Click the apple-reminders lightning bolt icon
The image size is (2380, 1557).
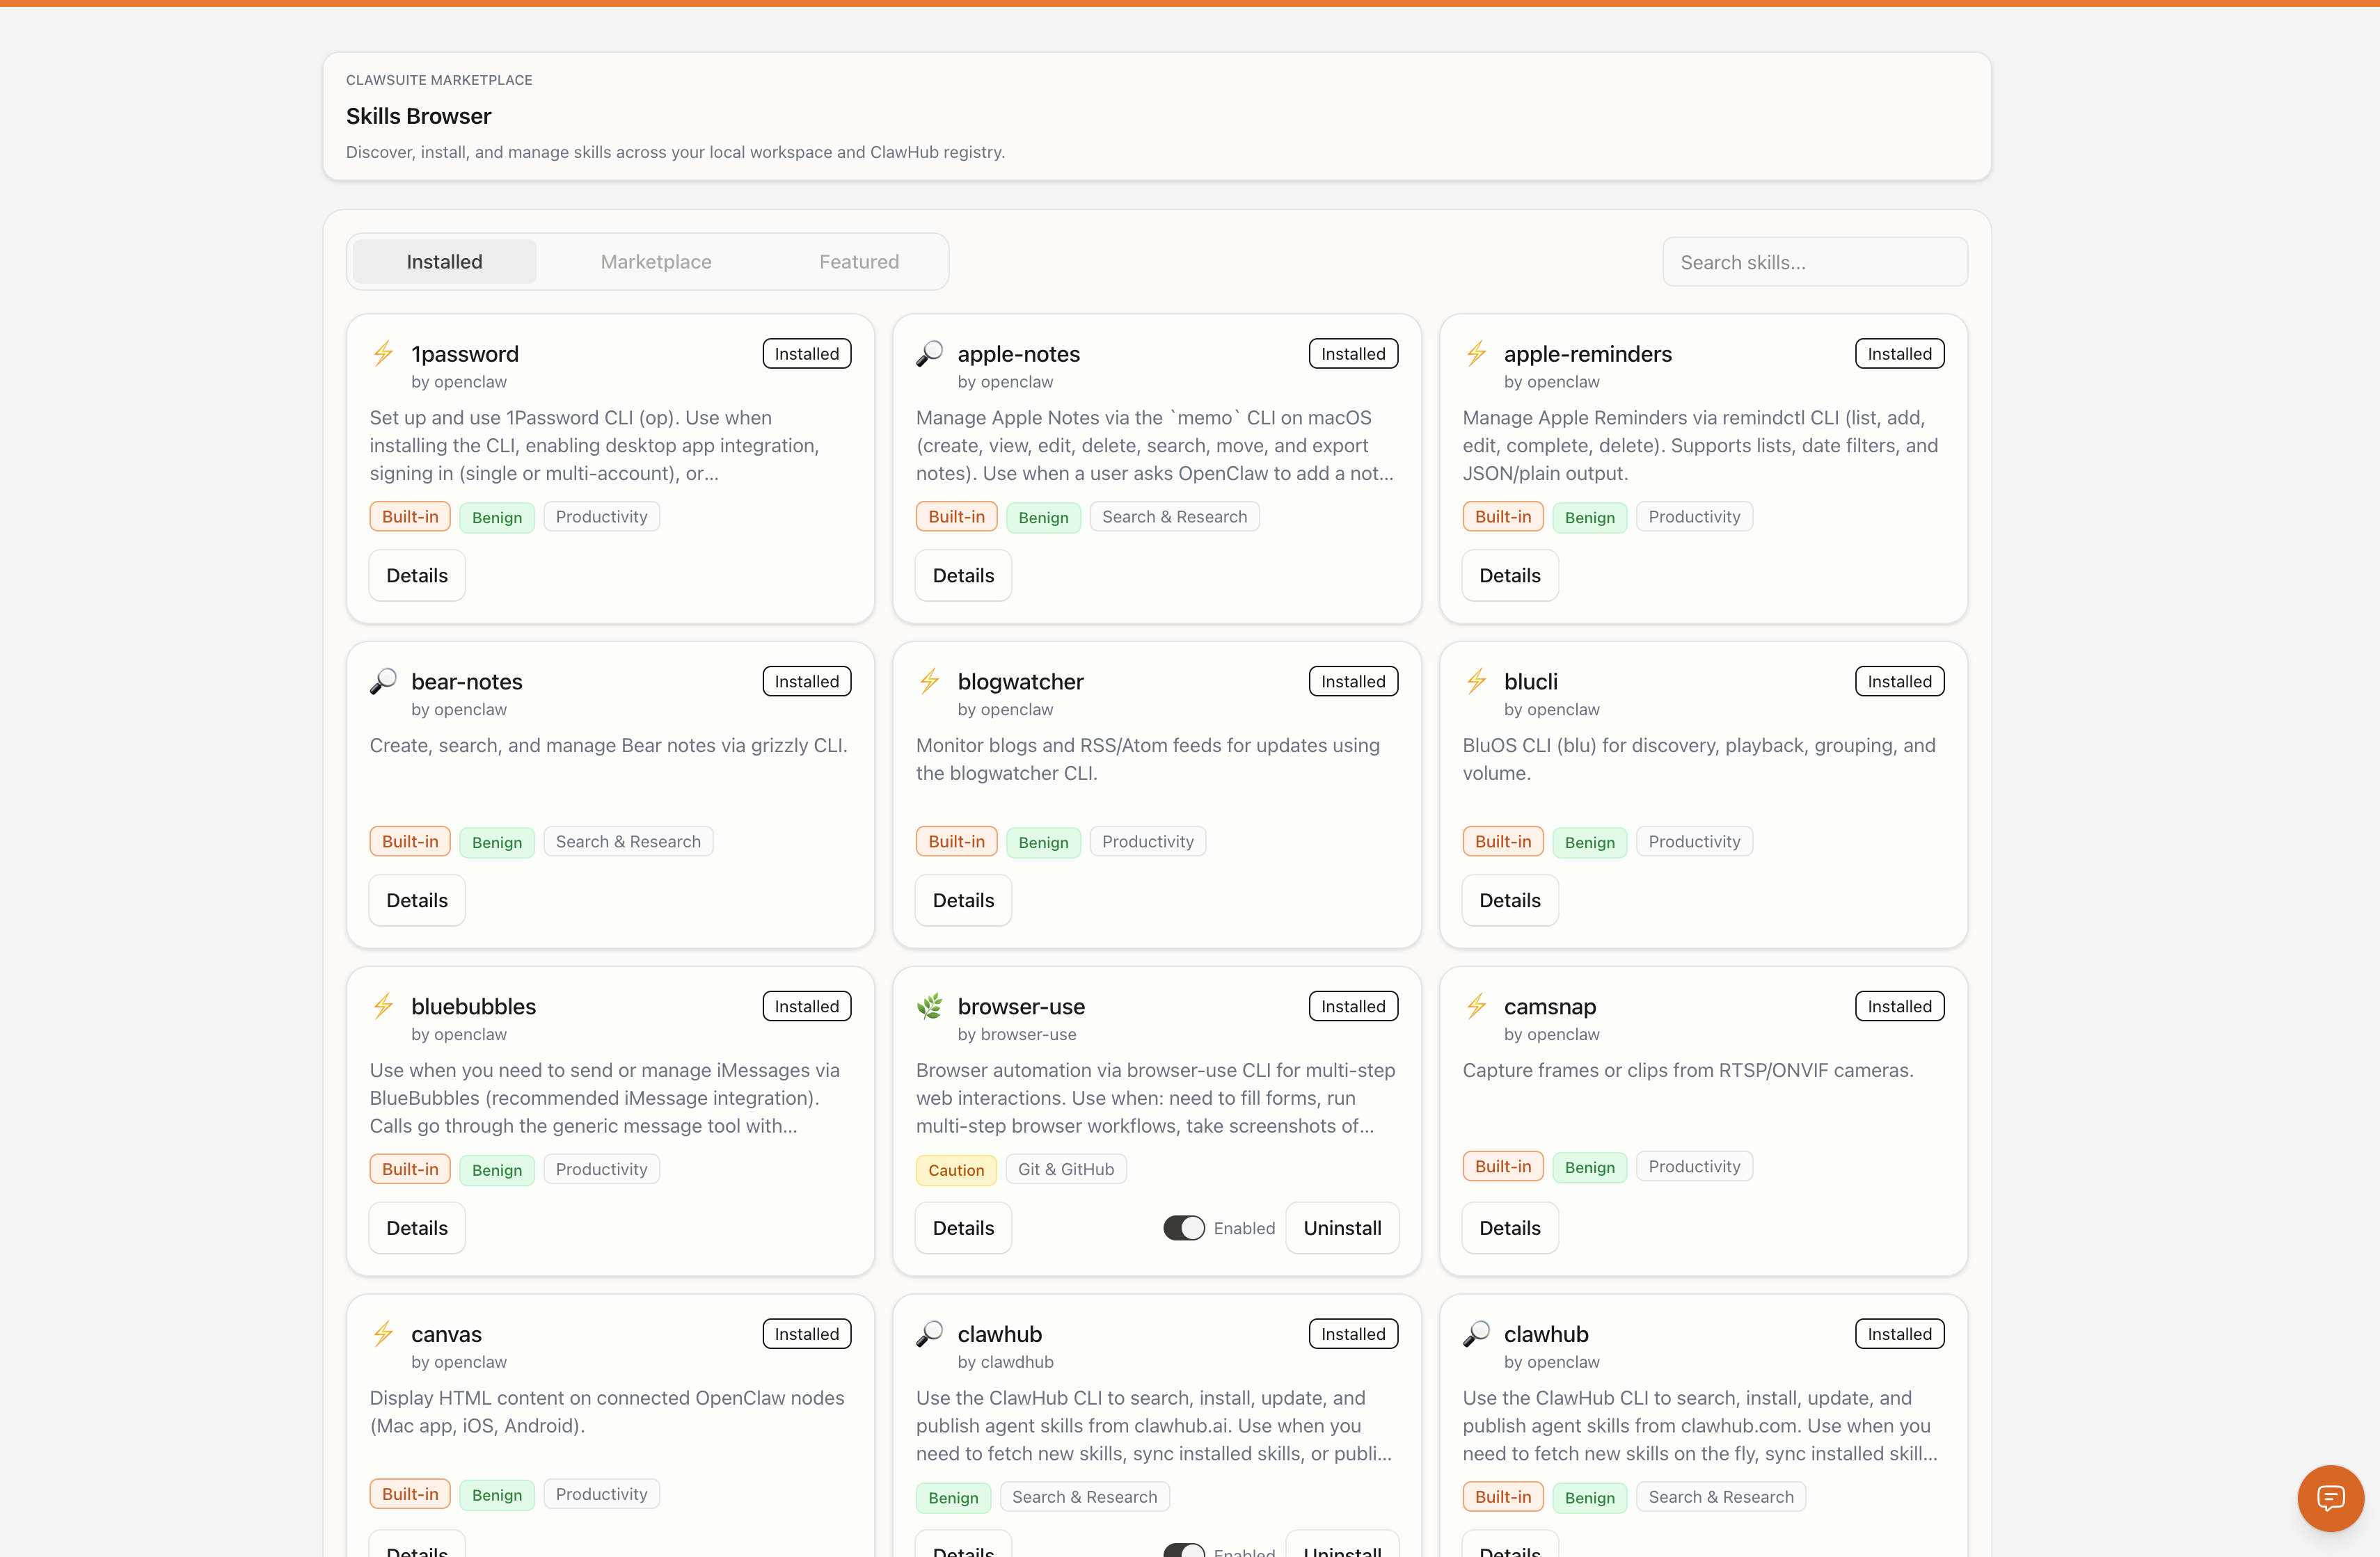[1476, 353]
